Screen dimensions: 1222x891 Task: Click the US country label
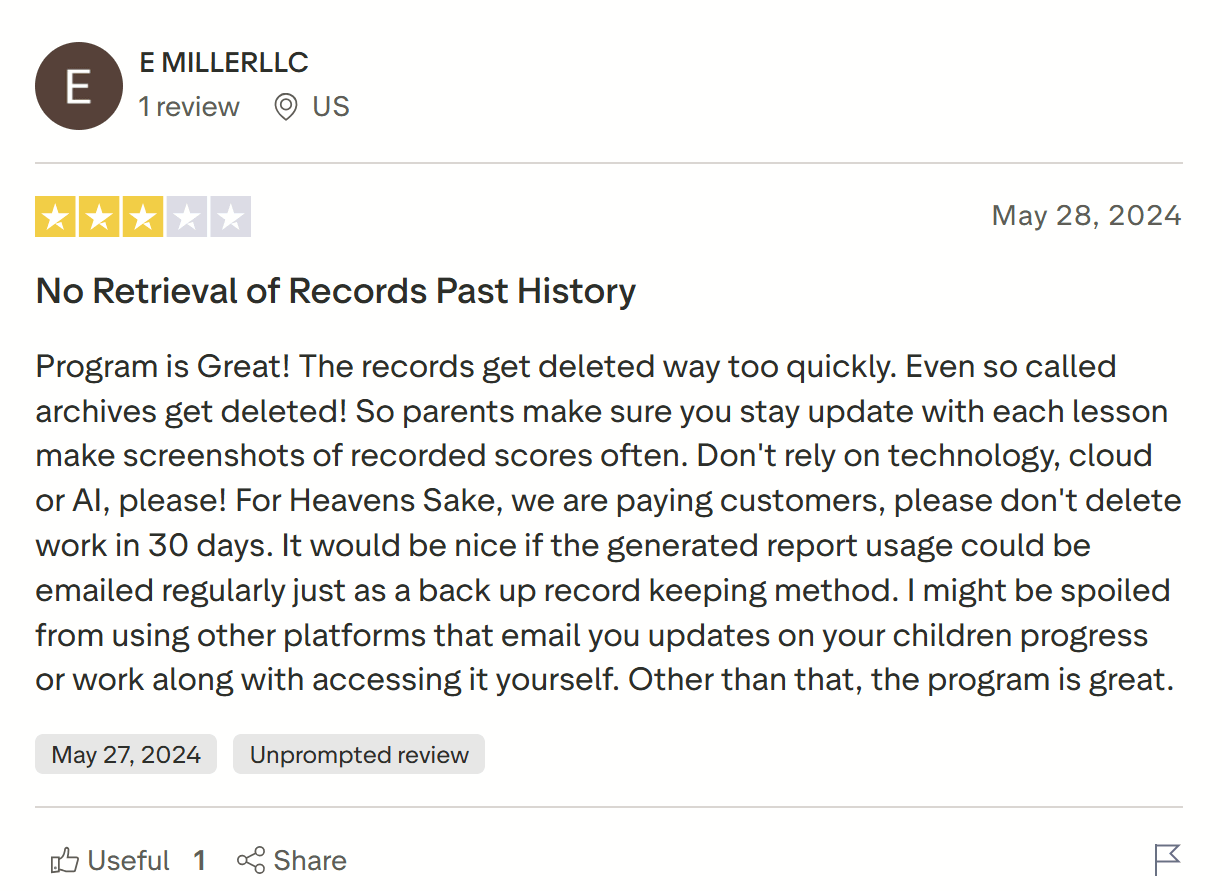click(331, 107)
